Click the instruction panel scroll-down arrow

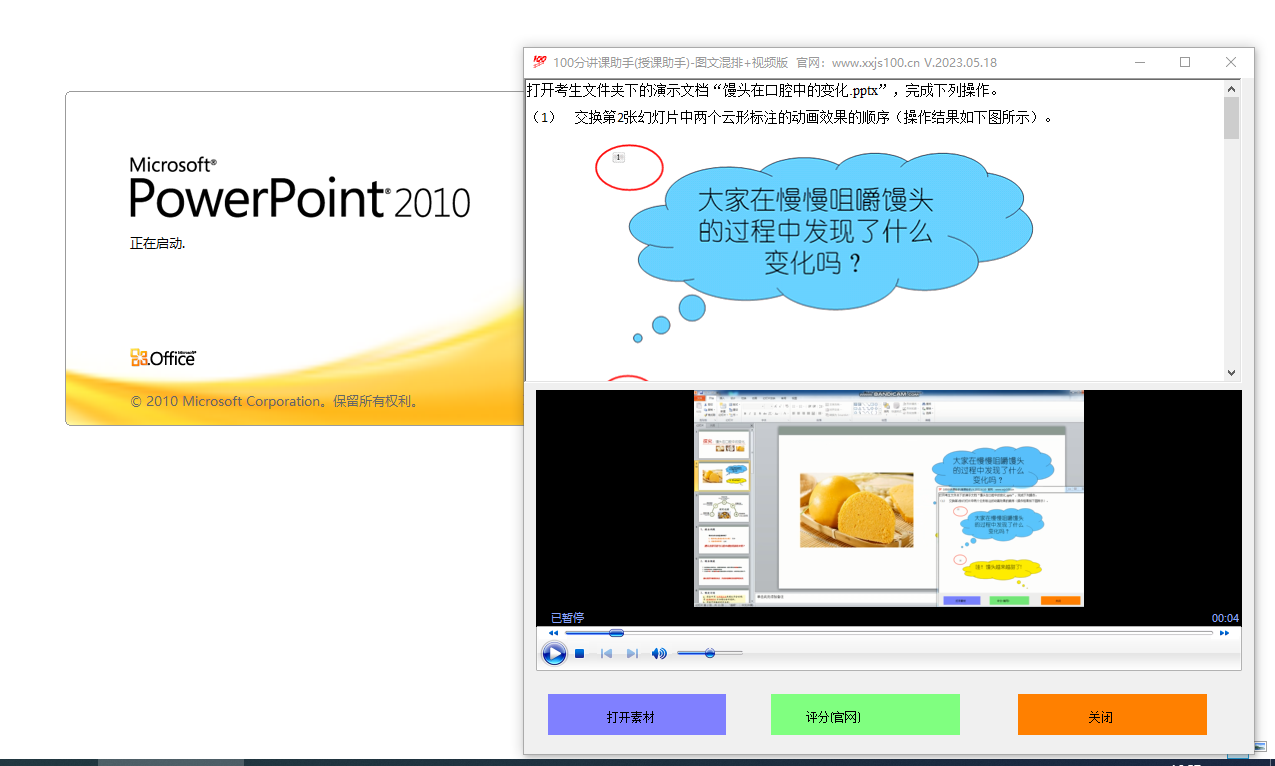1231,373
